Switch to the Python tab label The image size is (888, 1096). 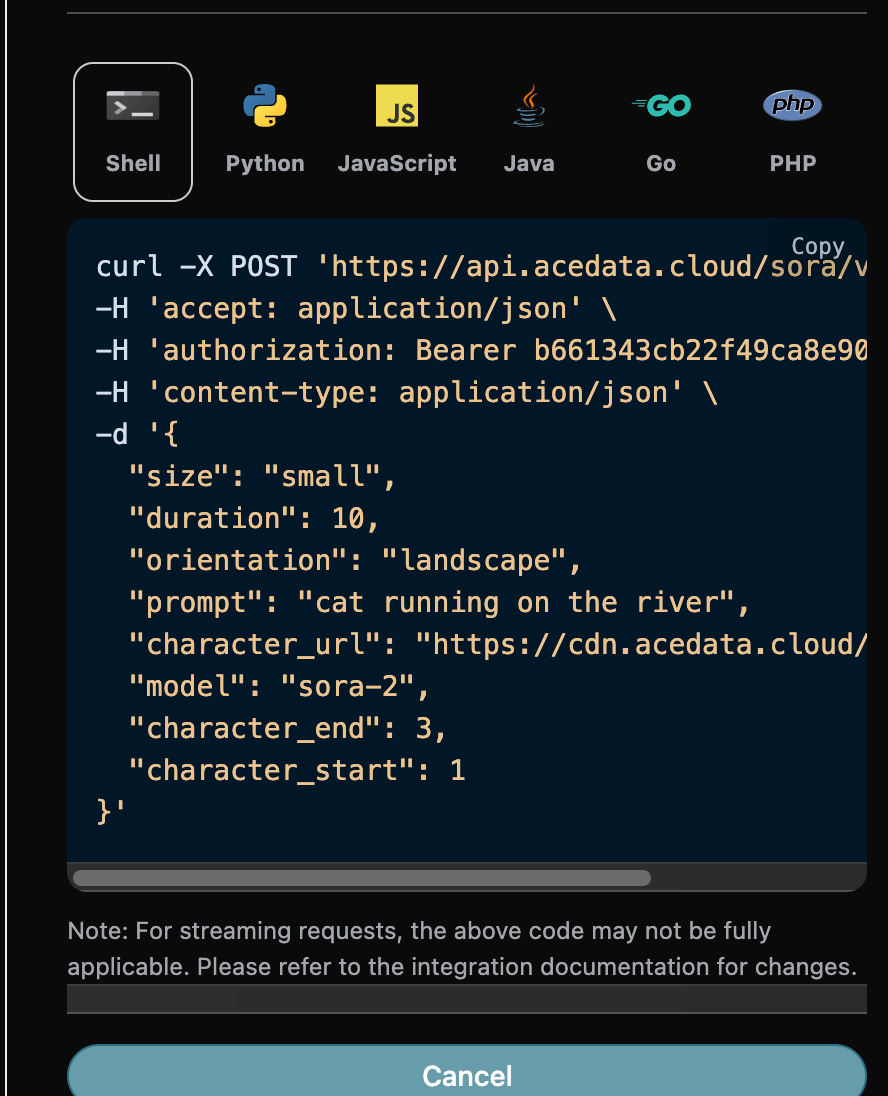pos(265,164)
